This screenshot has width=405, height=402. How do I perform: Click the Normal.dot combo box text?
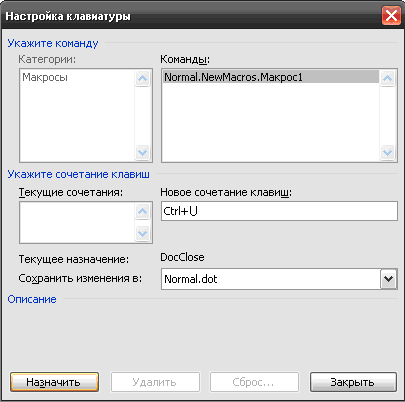click(191, 279)
